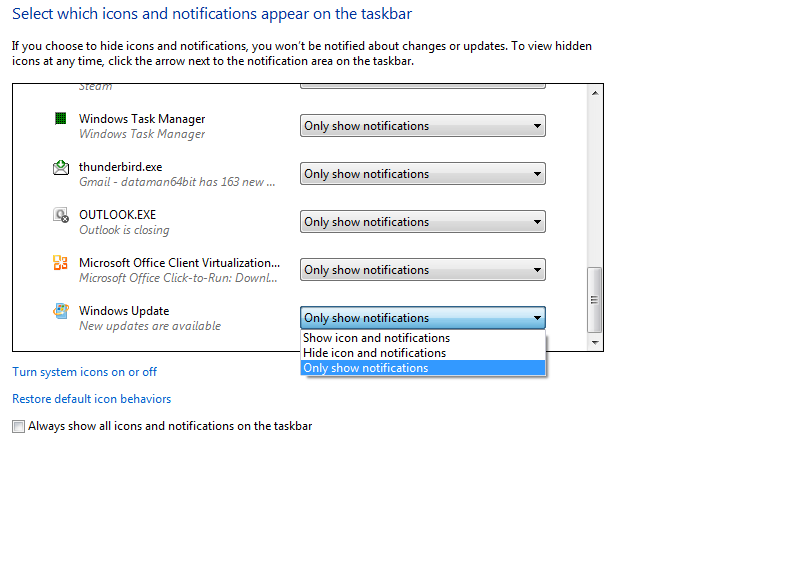The height and width of the screenshot is (583, 792).
Task: Click the Microsoft Office Client Virtualization icon
Action: (61, 263)
